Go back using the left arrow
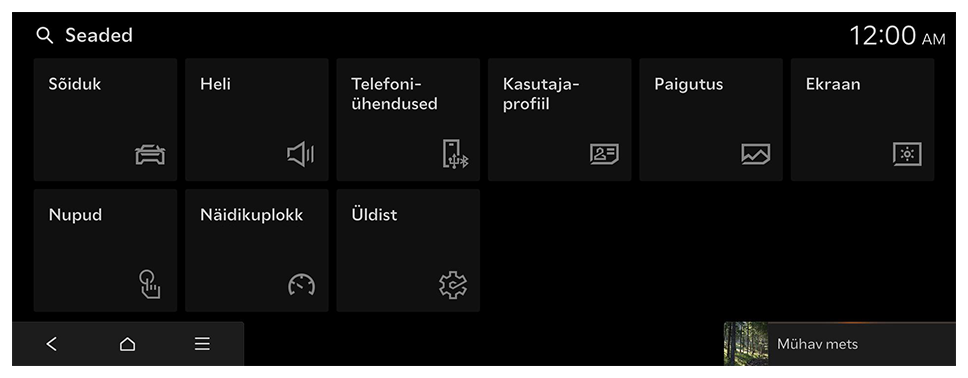 point(52,344)
